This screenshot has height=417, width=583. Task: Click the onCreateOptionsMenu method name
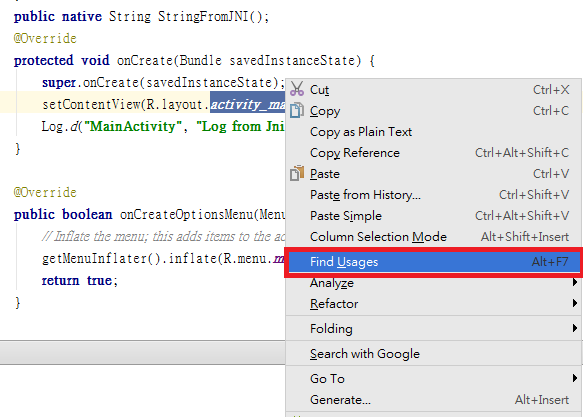coord(186,214)
